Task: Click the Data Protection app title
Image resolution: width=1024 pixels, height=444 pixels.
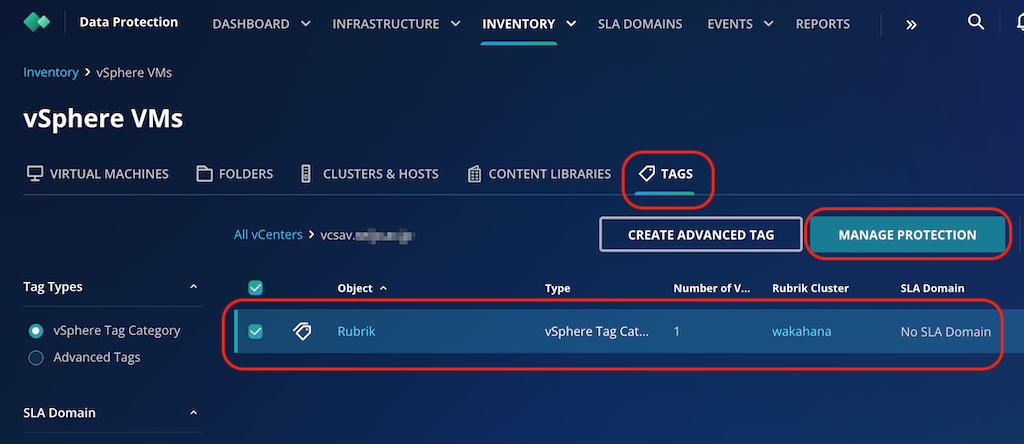Action: tap(129, 22)
